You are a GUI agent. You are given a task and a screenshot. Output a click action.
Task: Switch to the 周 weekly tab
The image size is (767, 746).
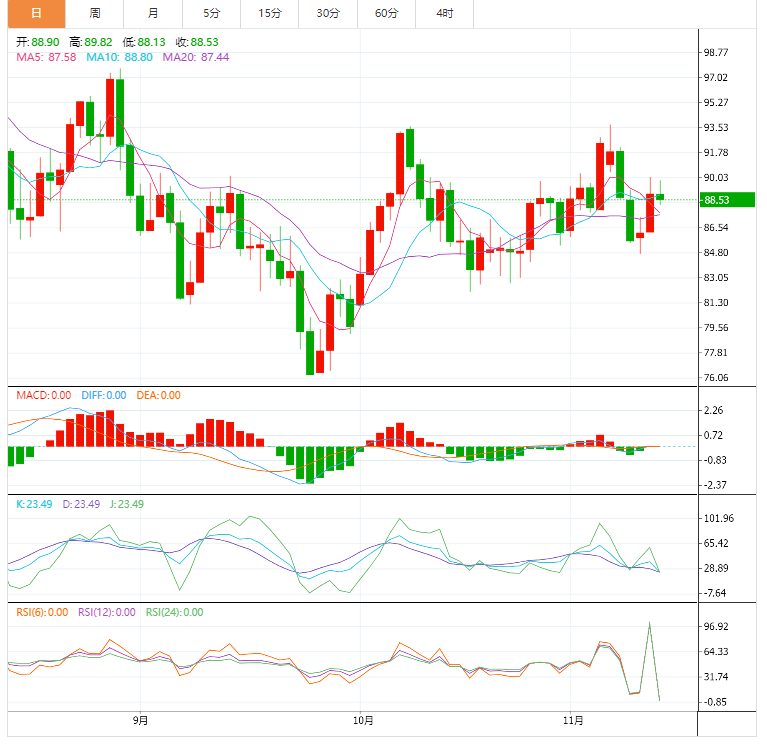(94, 13)
